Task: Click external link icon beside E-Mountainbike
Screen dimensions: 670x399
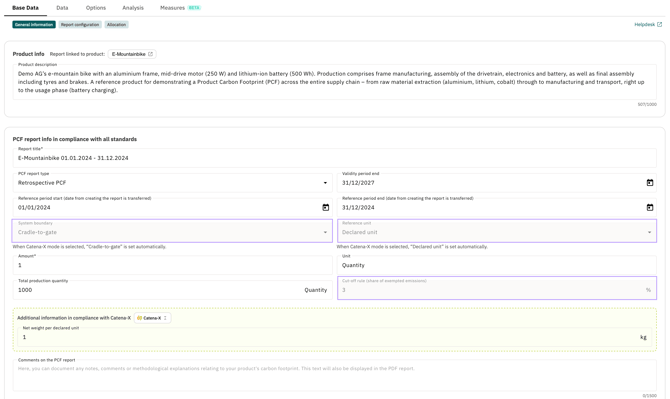Action: [150, 54]
